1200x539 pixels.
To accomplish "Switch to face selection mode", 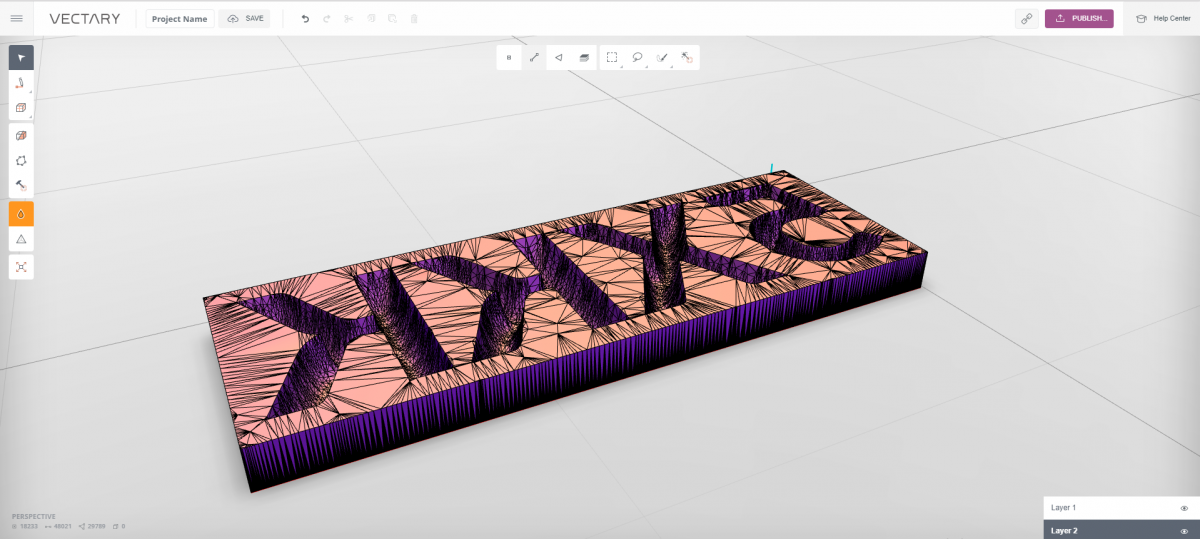I will (559, 58).
